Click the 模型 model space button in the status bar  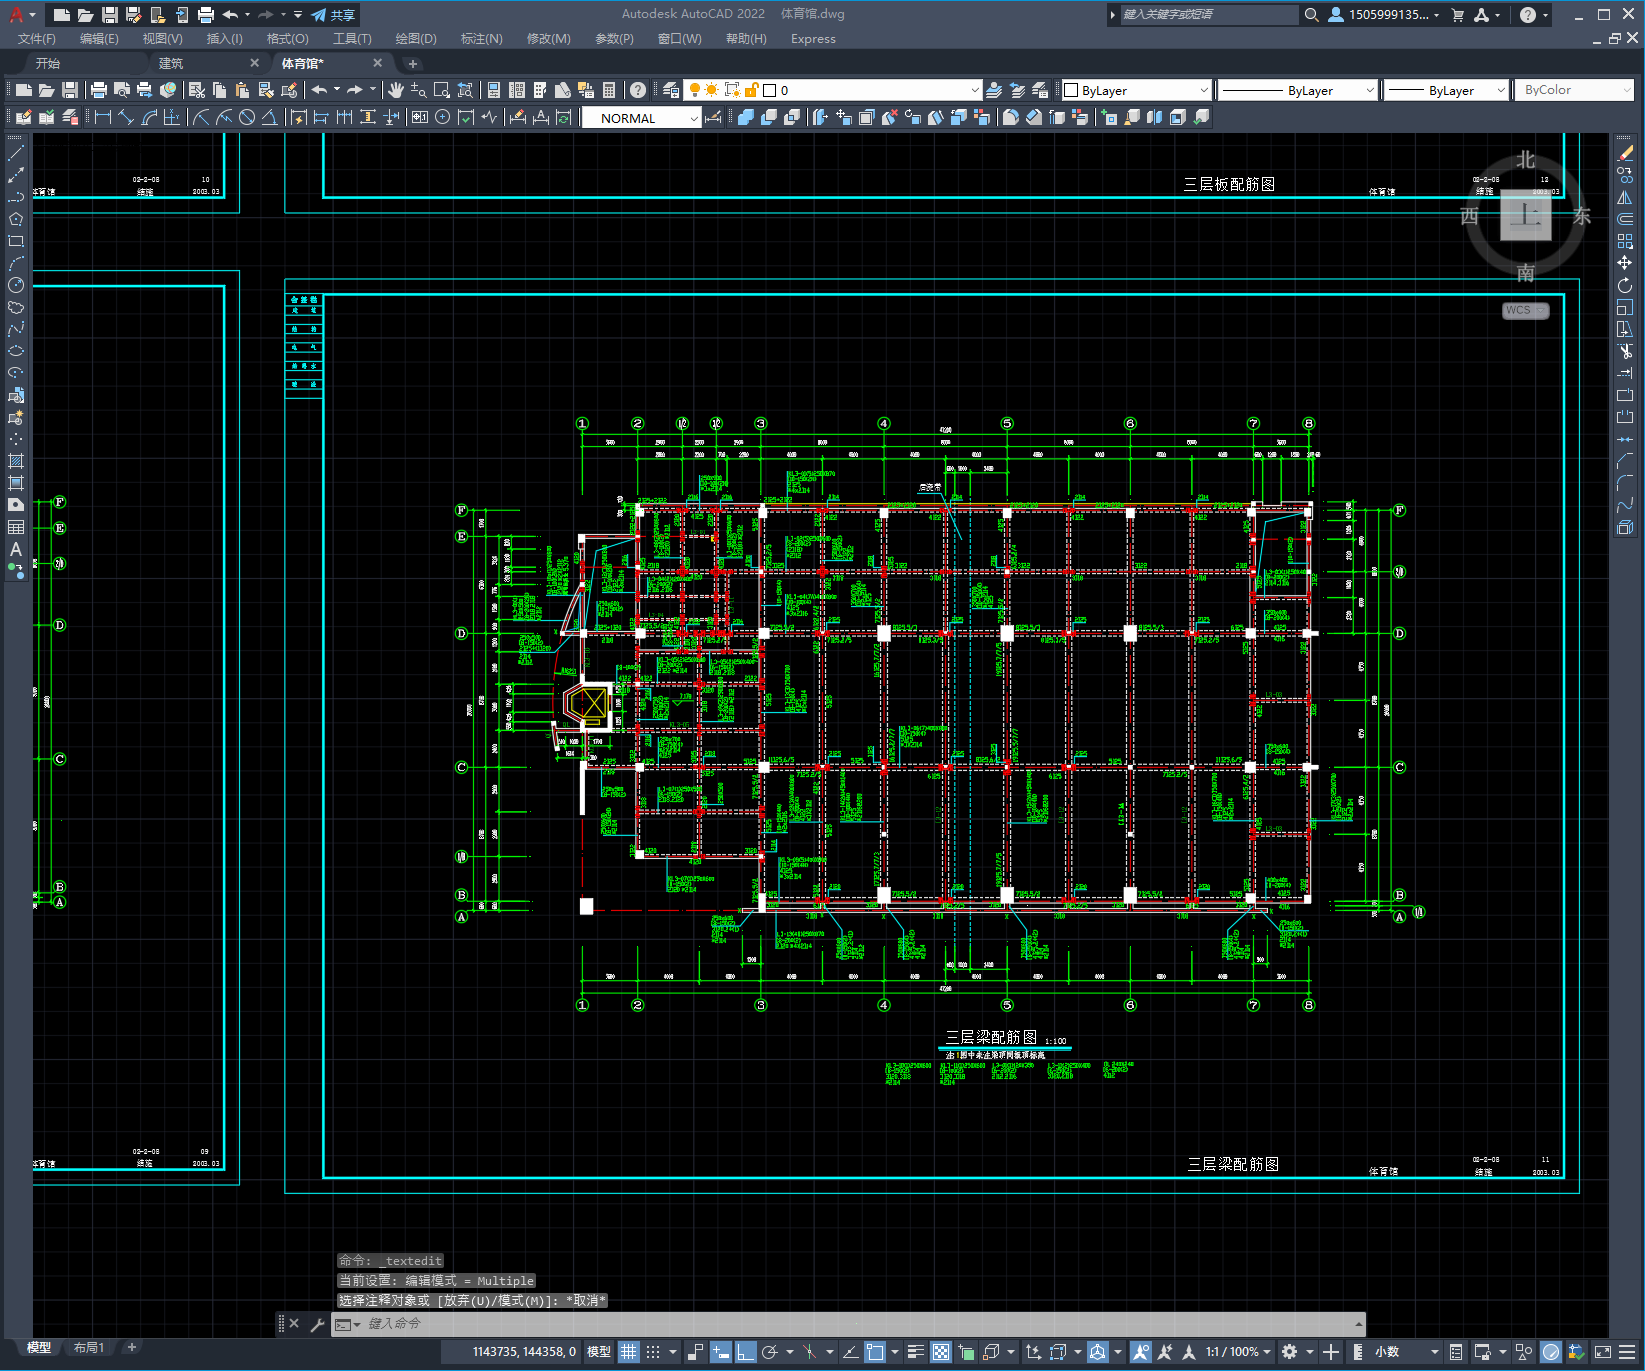[599, 1352]
